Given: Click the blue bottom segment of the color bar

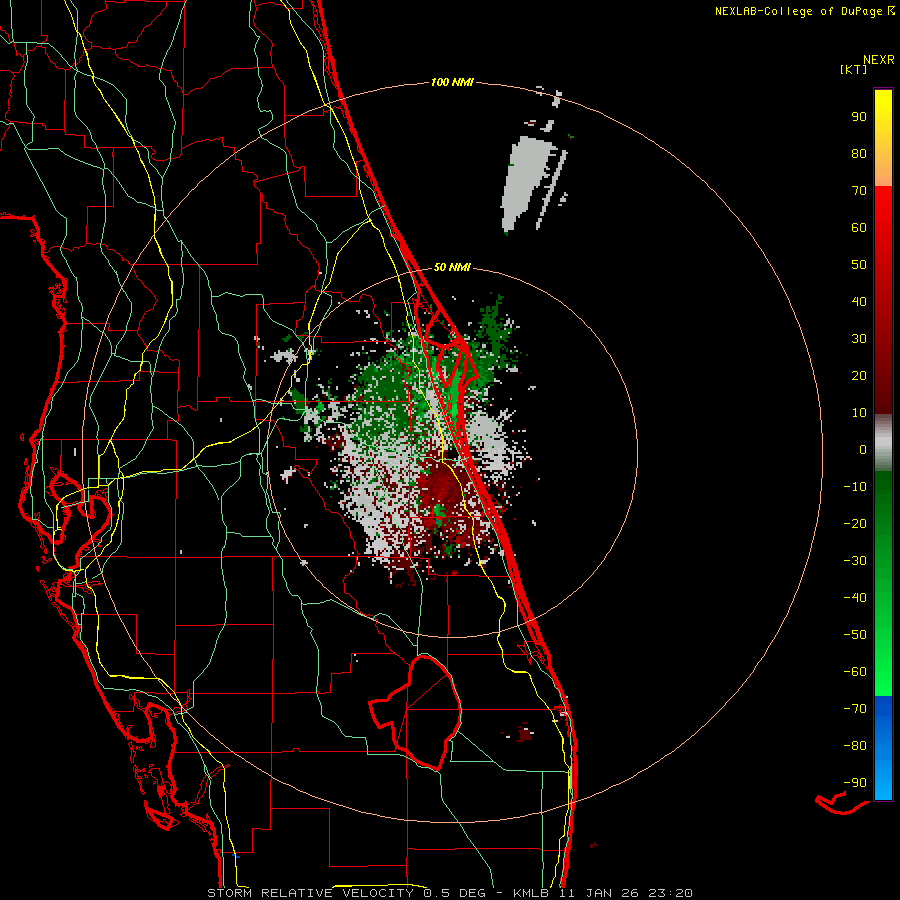Looking at the screenshot, I should point(883,748).
